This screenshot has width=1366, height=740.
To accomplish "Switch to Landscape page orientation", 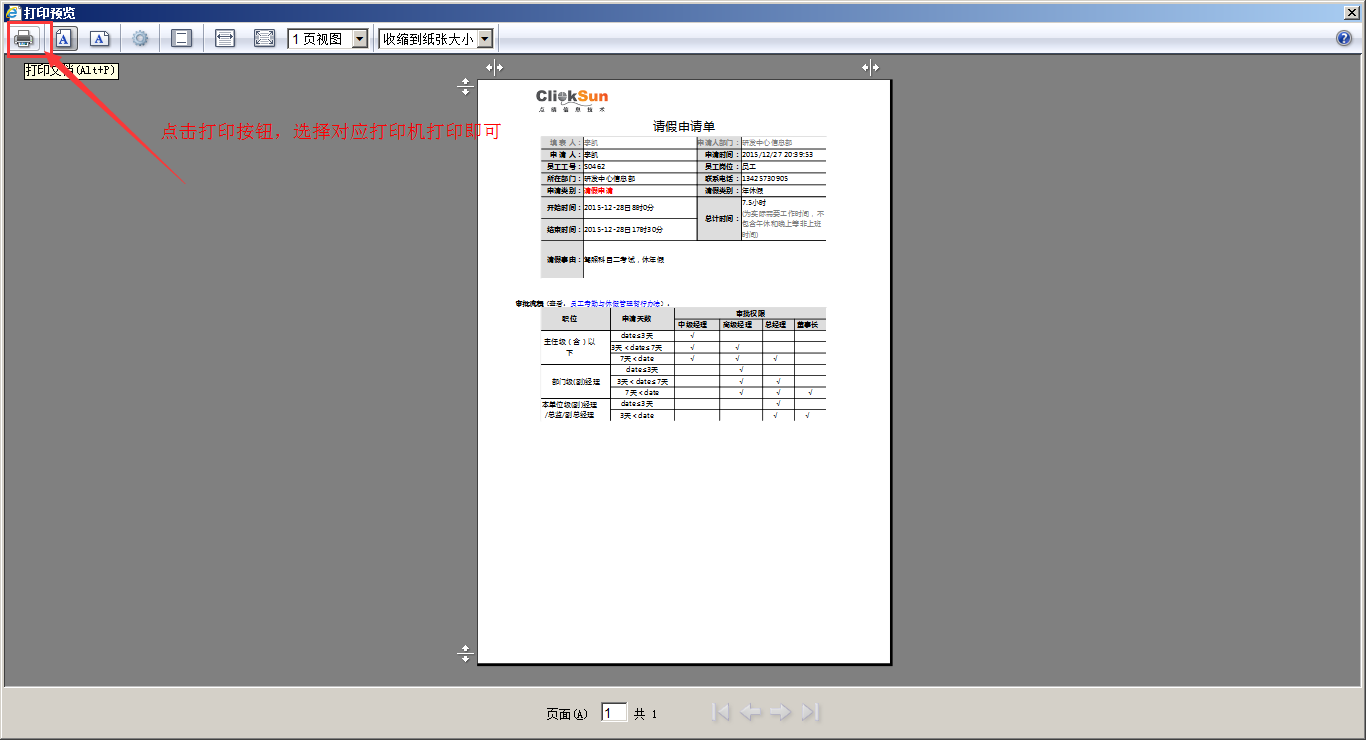I will [x=99, y=39].
